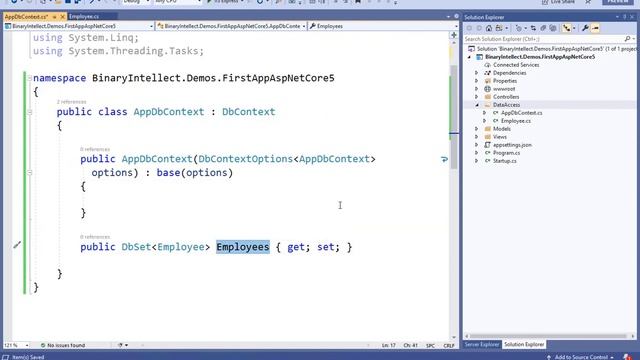Screen dimensions: 640x360
Task: Click No issues found status indicator
Action: pyautogui.click(x=63, y=345)
